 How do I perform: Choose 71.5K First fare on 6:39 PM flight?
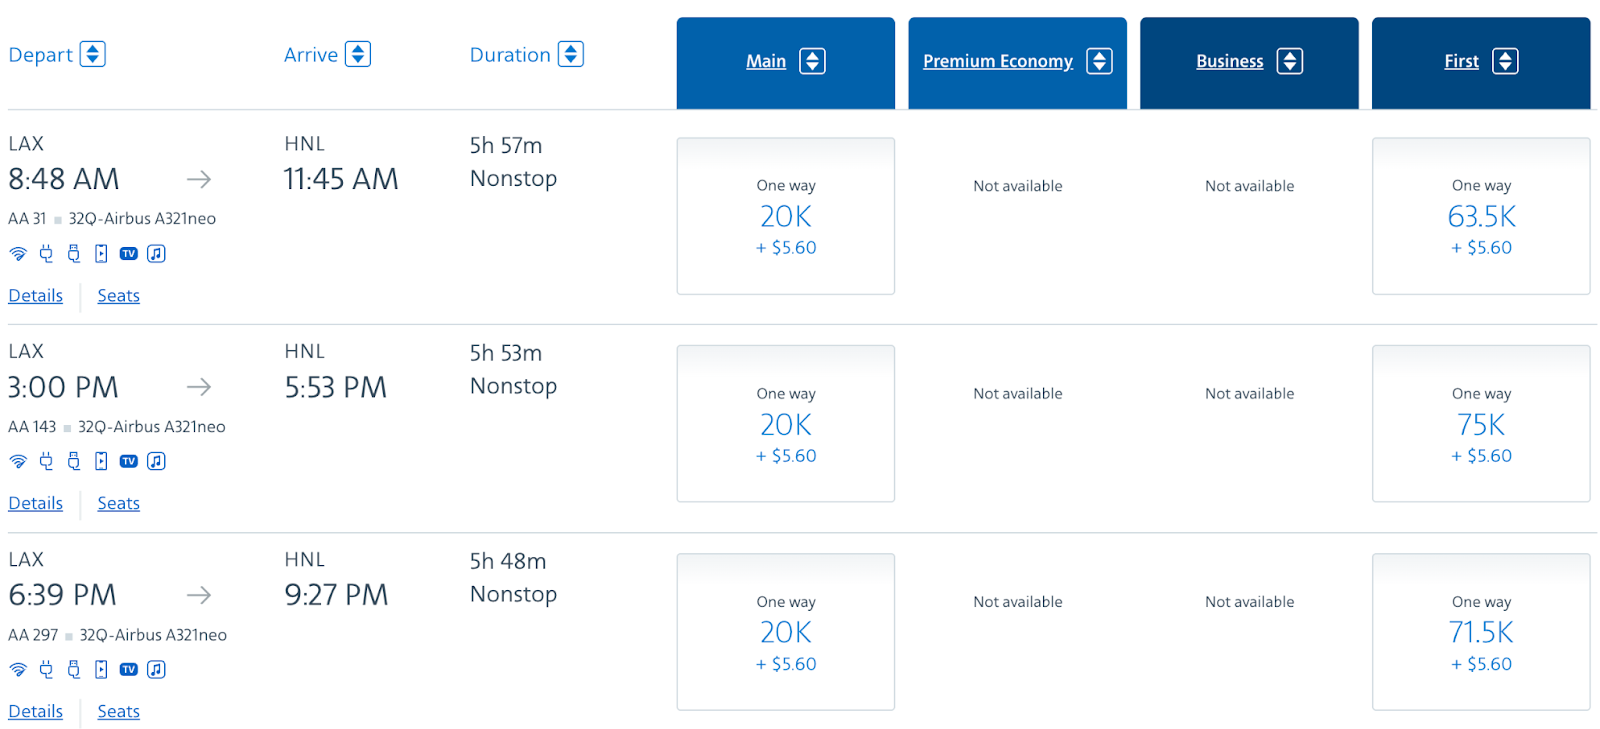(x=1481, y=633)
